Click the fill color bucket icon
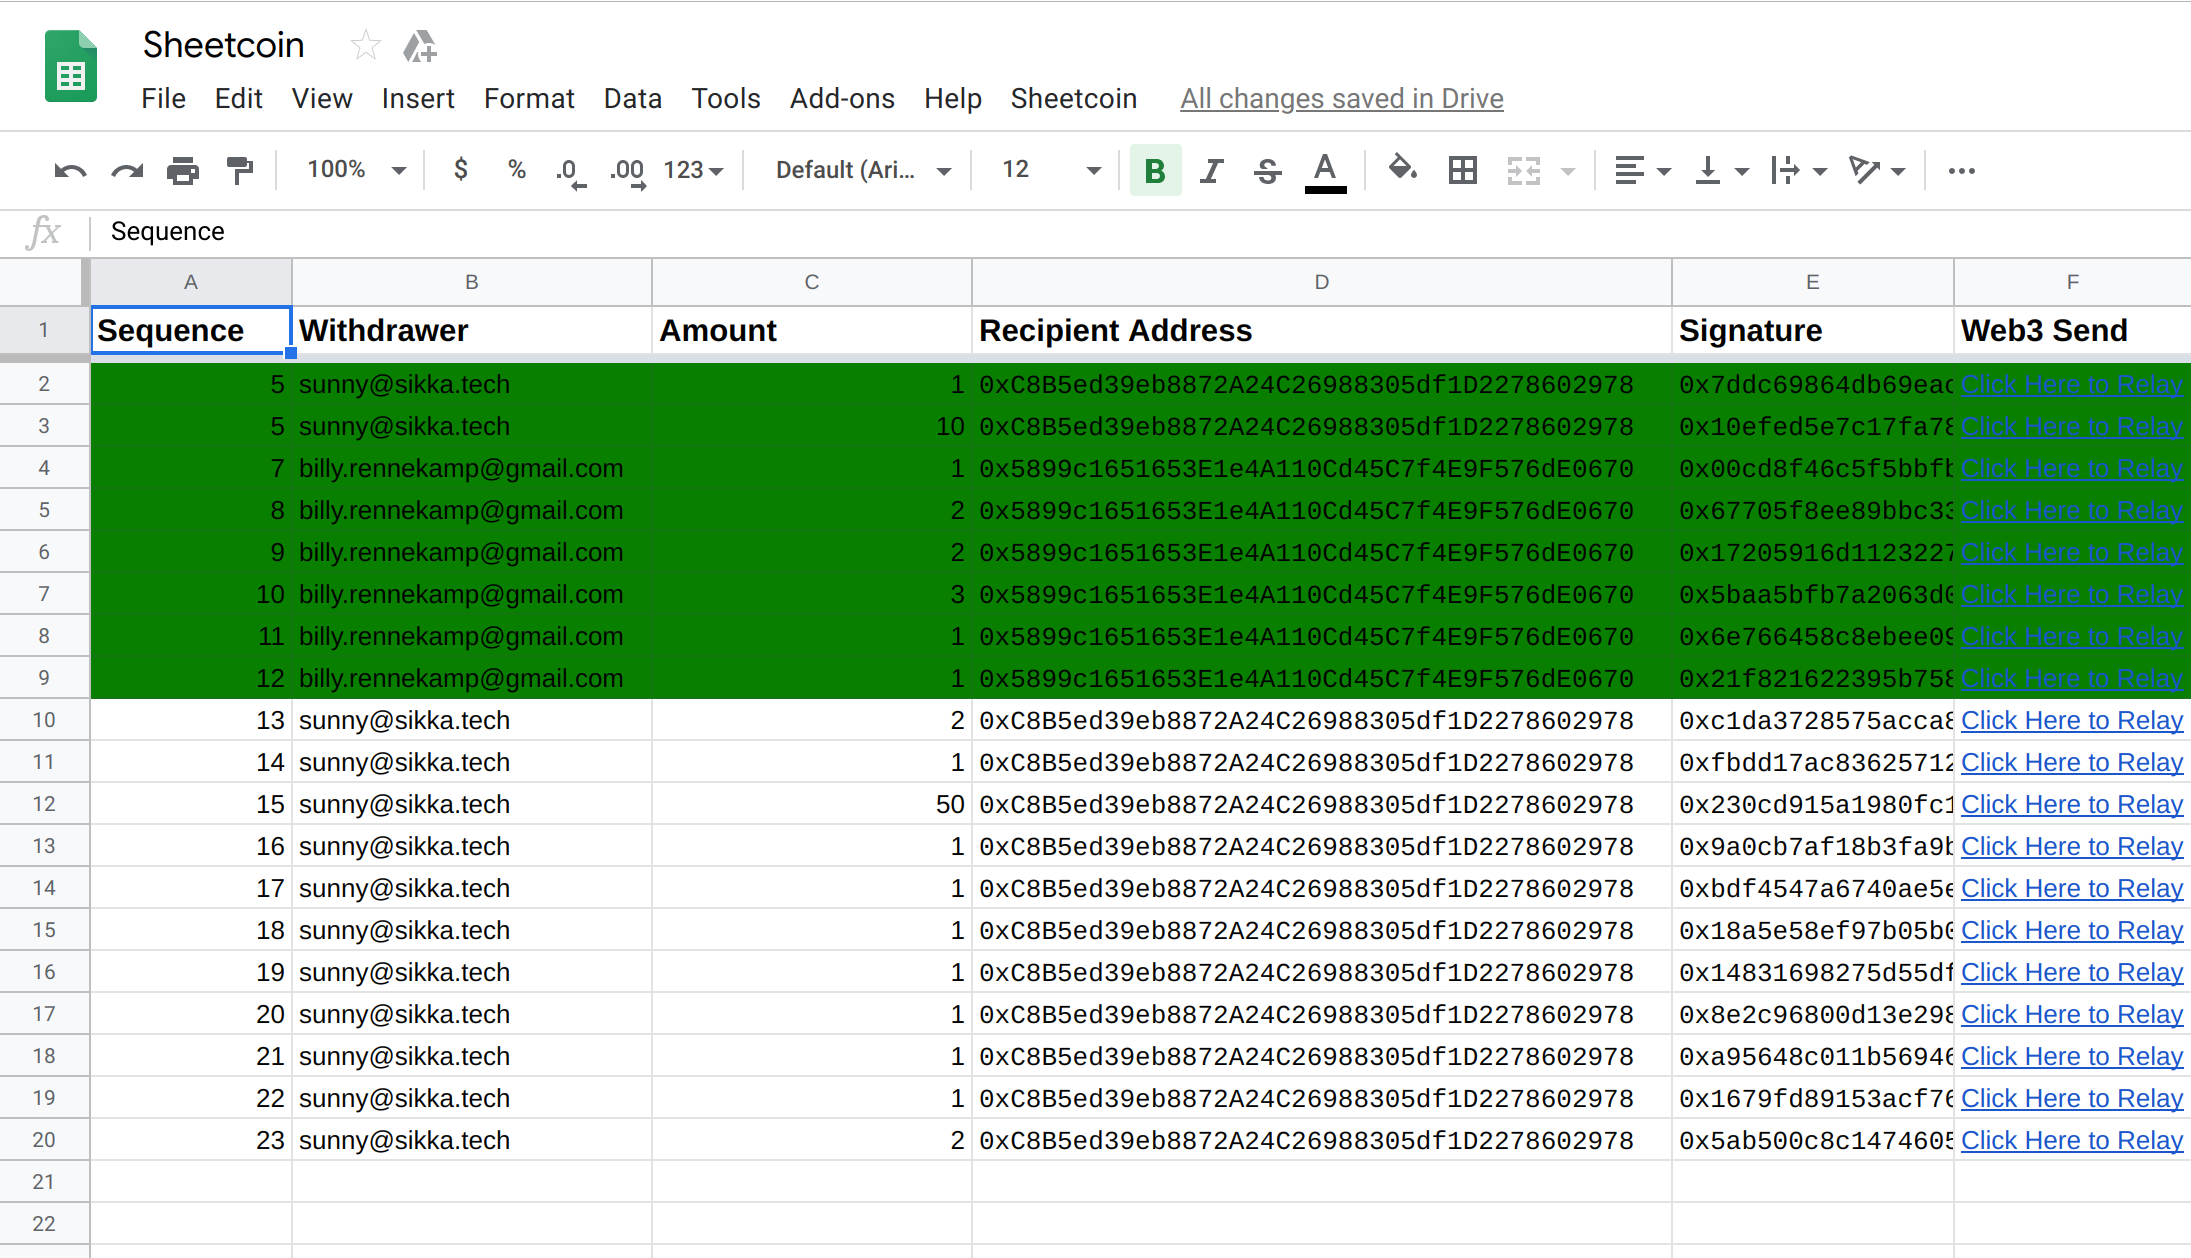Viewport: 2191px width, 1258px height. click(1402, 169)
